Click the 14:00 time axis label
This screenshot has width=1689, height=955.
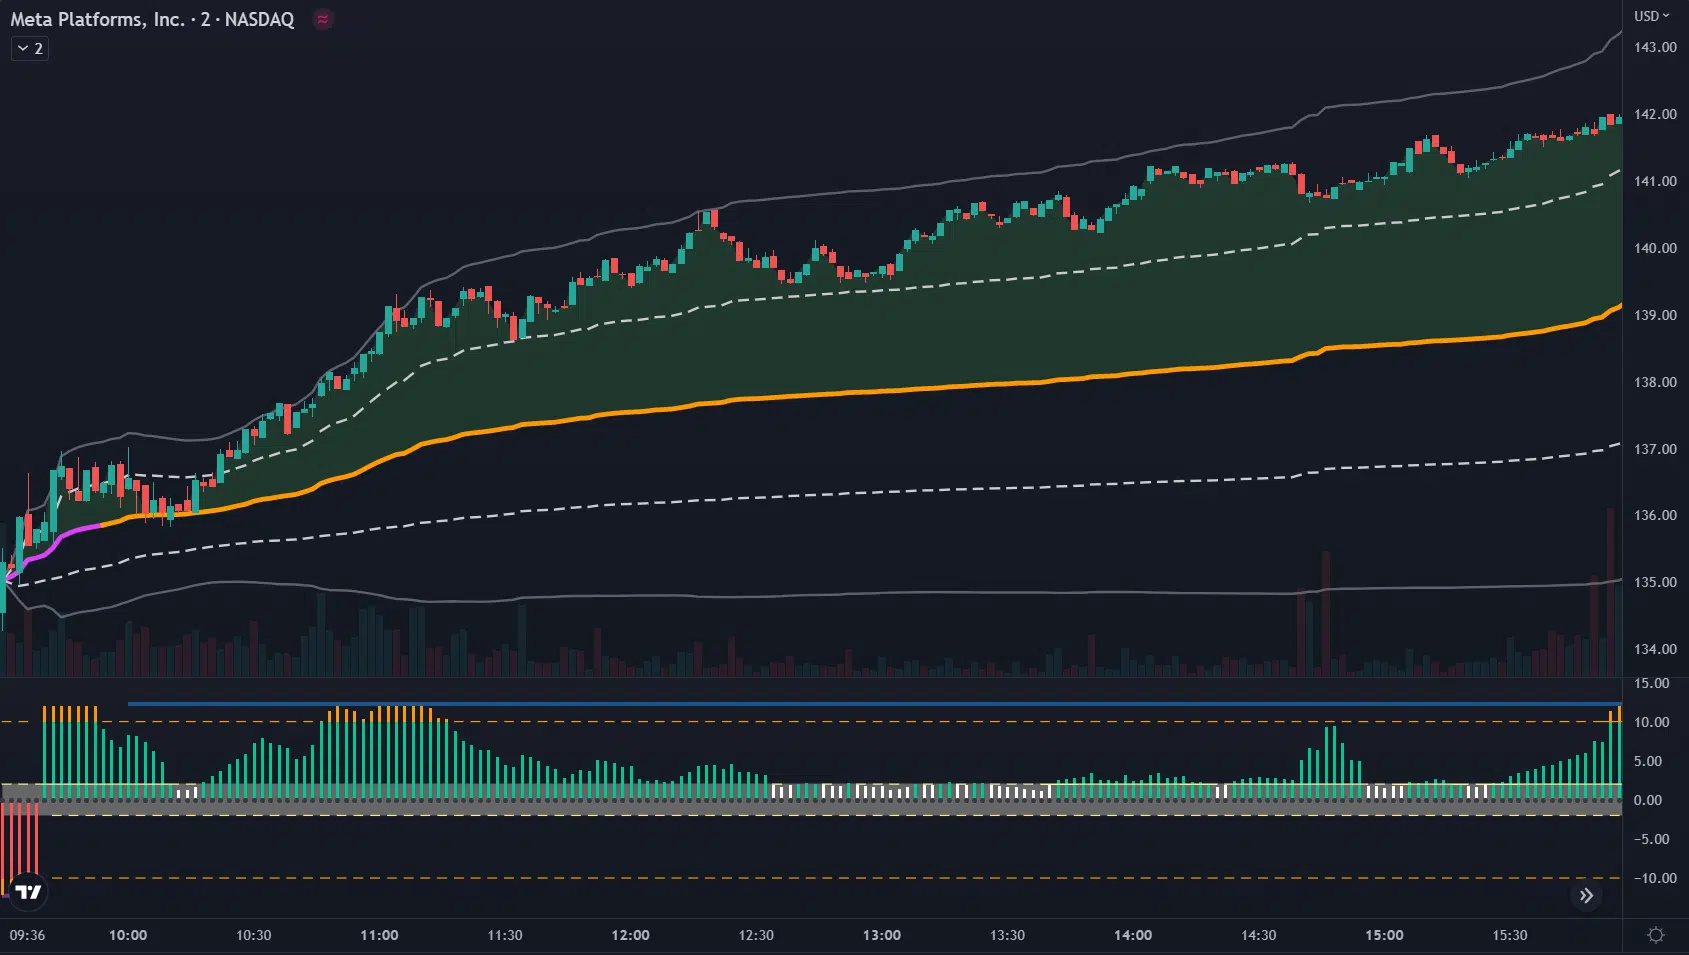click(x=1133, y=935)
